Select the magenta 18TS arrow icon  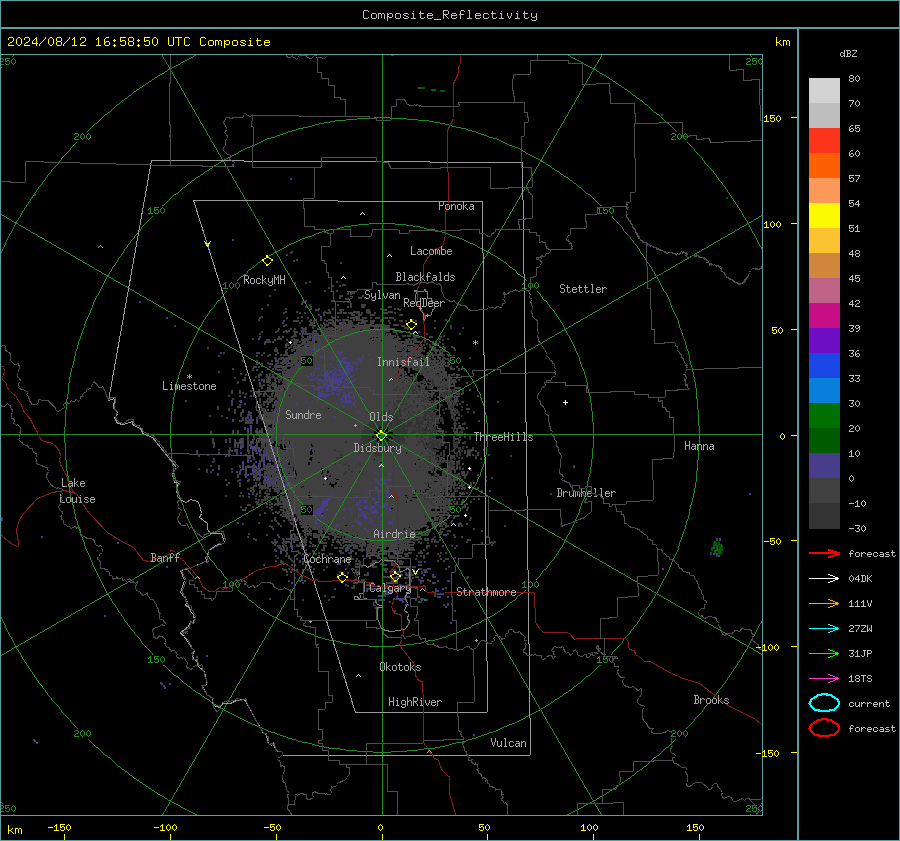click(824, 679)
